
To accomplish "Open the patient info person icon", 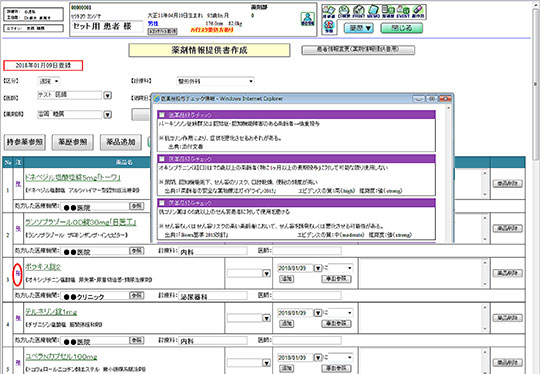I will tap(308, 19).
